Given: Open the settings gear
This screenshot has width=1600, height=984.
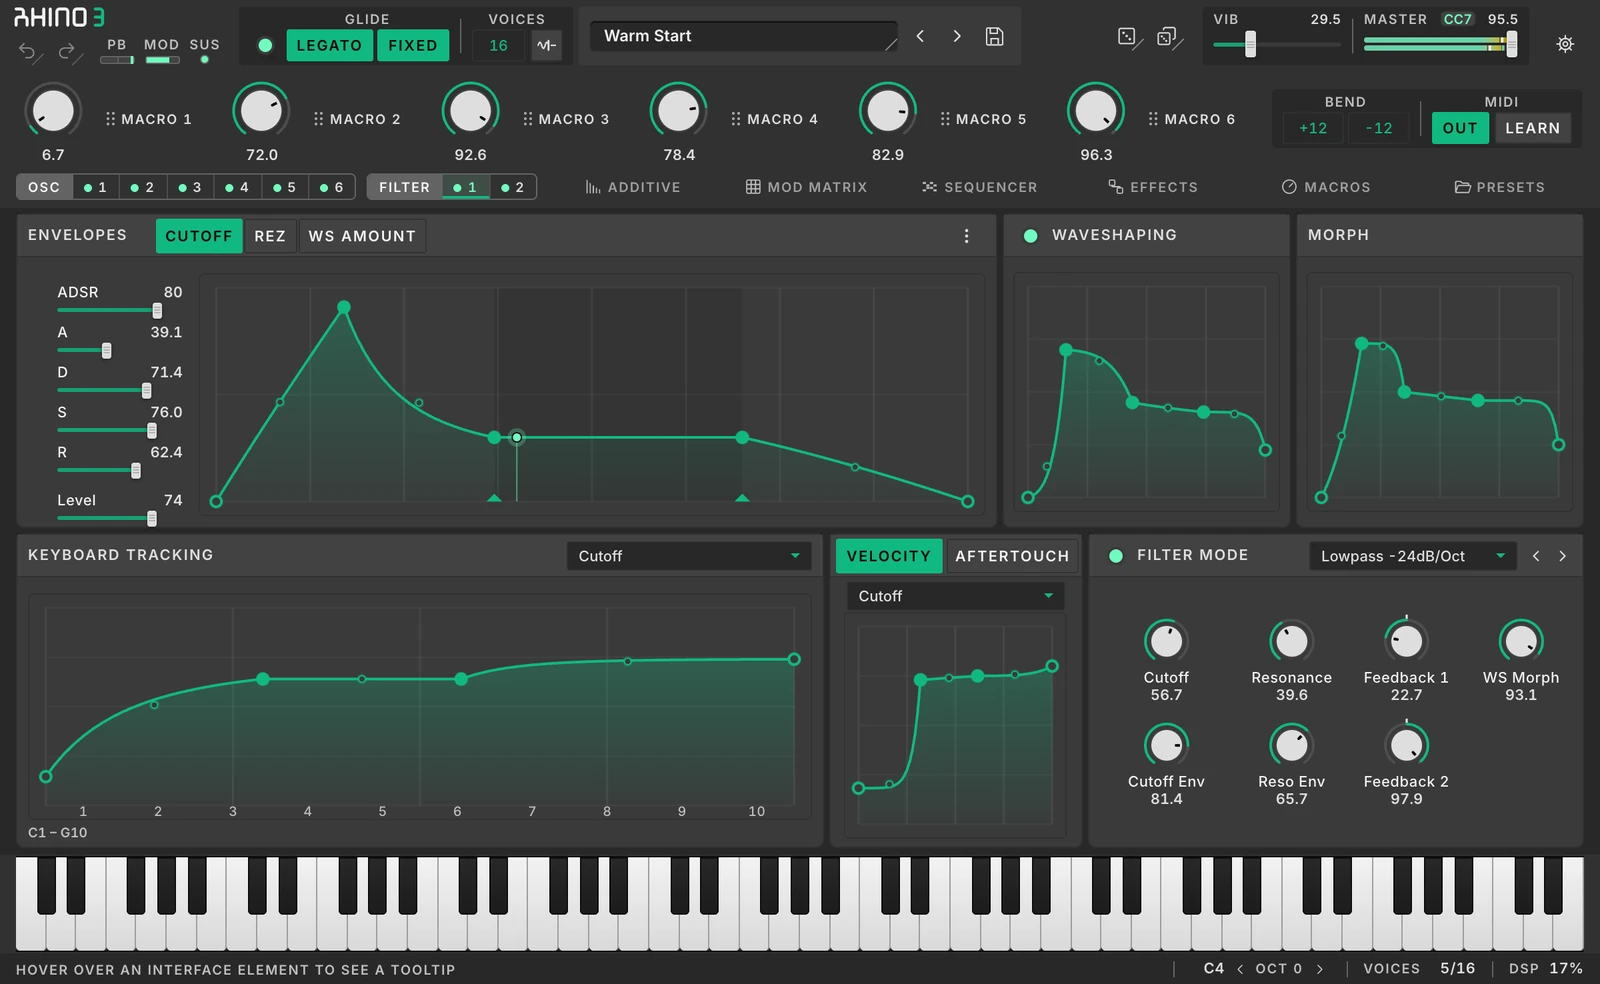Looking at the screenshot, I should click(1565, 44).
